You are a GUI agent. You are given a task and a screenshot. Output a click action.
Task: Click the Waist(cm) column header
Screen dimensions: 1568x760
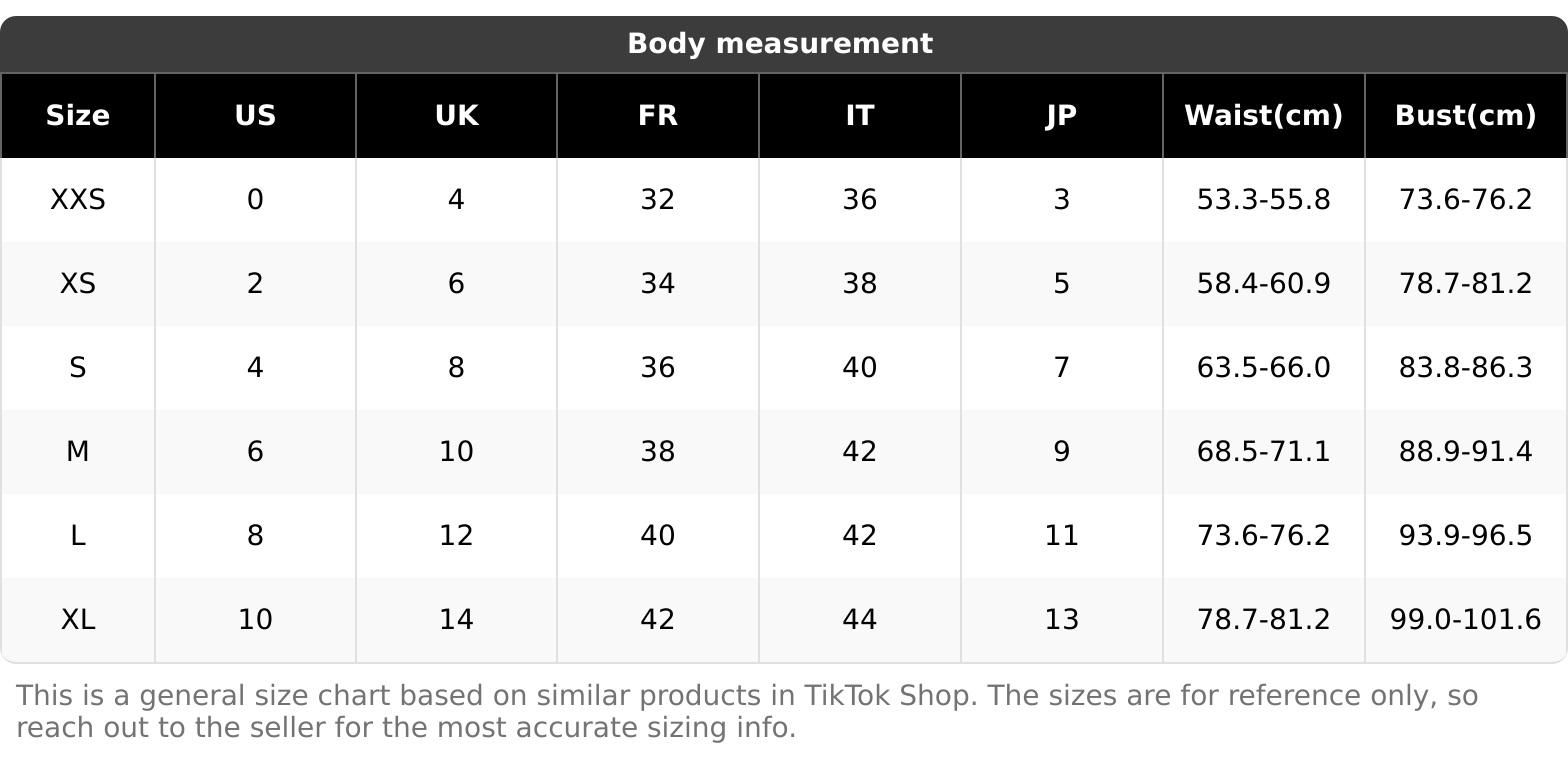pos(1263,116)
